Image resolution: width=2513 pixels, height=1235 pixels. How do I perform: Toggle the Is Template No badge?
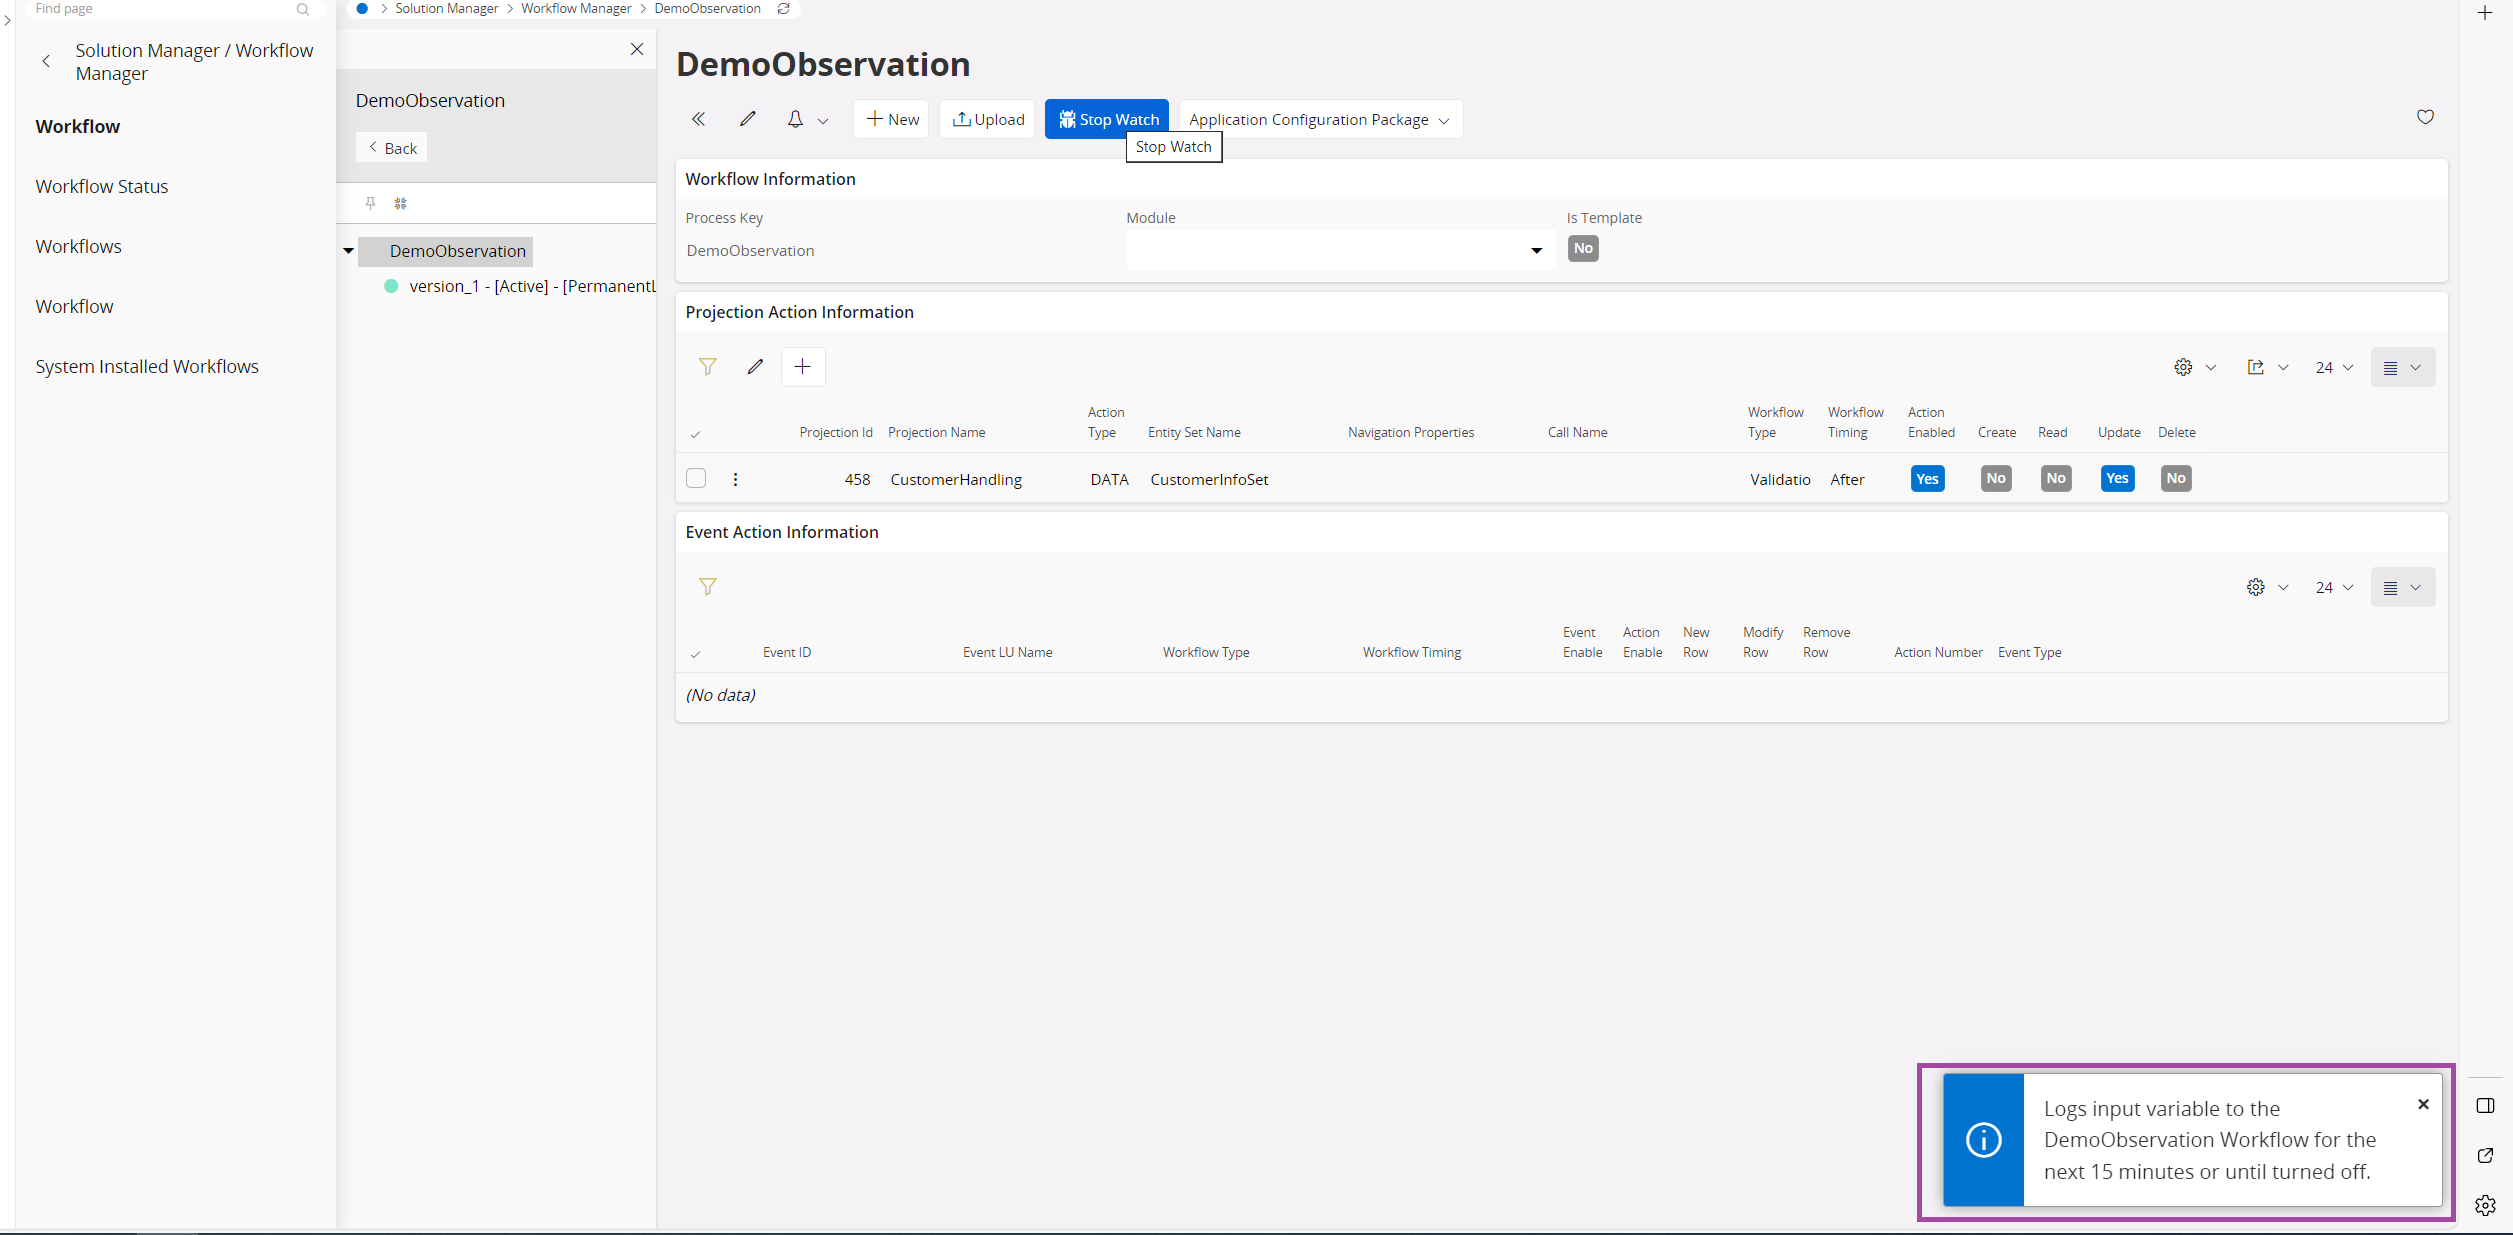click(x=1582, y=248)
